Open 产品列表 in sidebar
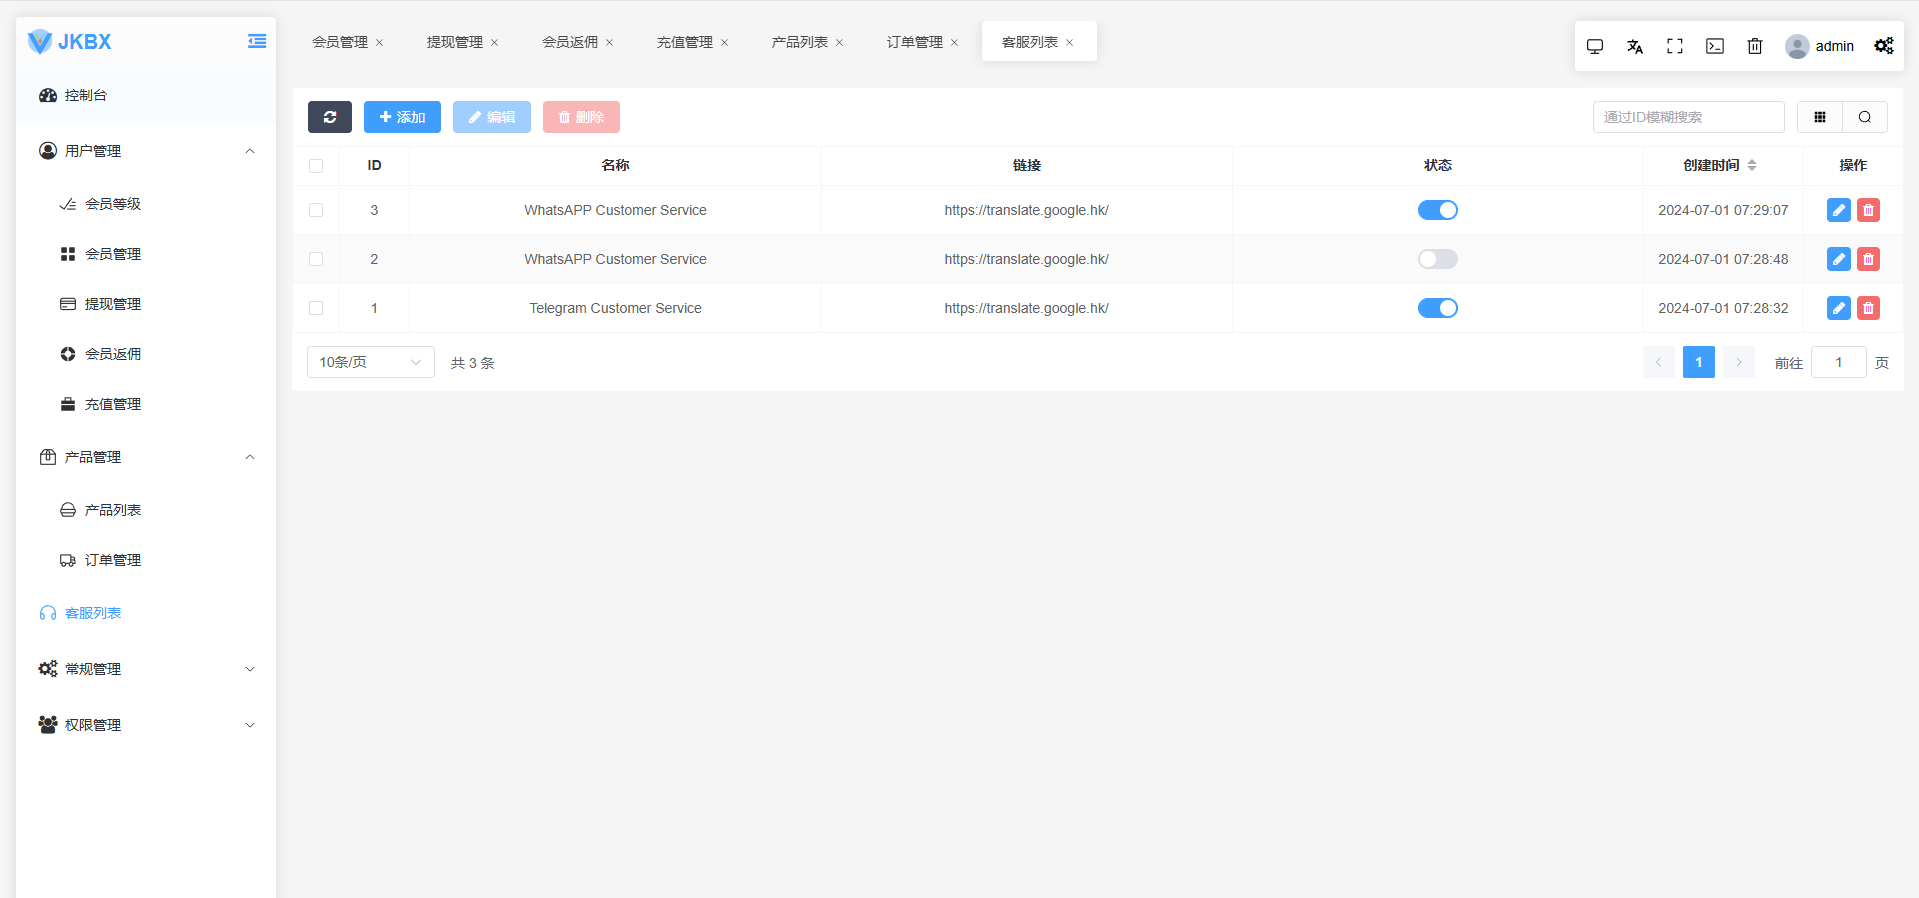The height and width of the screenshot is (898, 1919). (146, 510)
